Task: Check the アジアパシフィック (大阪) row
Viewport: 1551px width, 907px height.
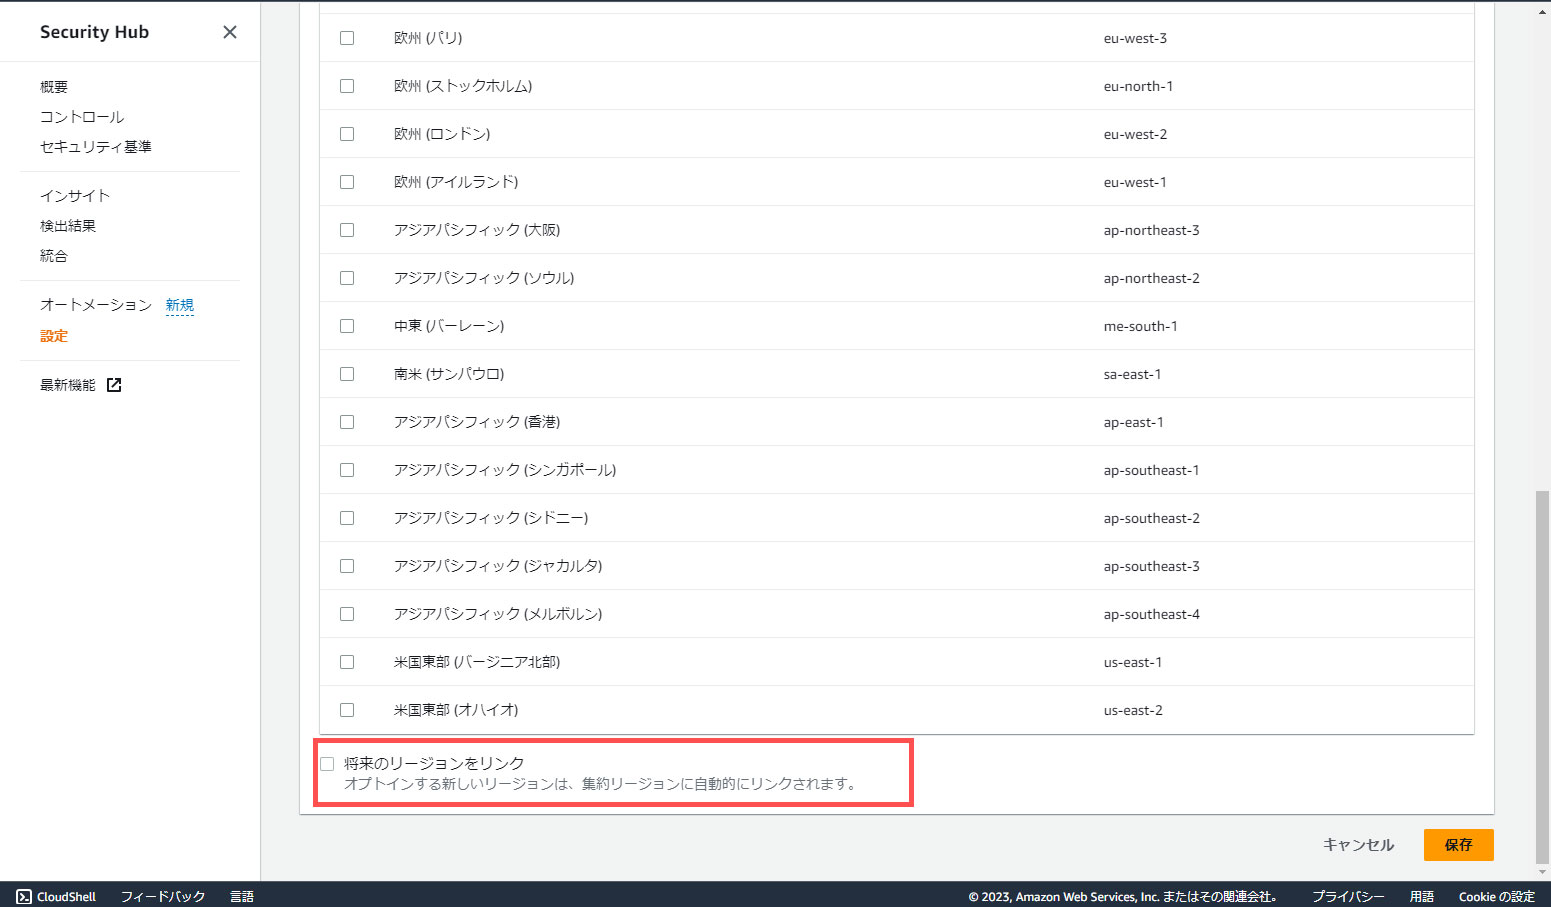Action: (347, 230)
